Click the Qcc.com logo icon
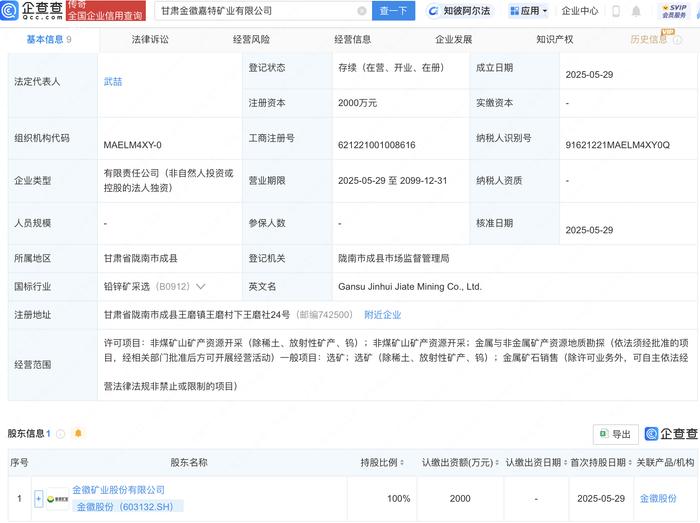700x523 pixels. click(x=10, y=10)
